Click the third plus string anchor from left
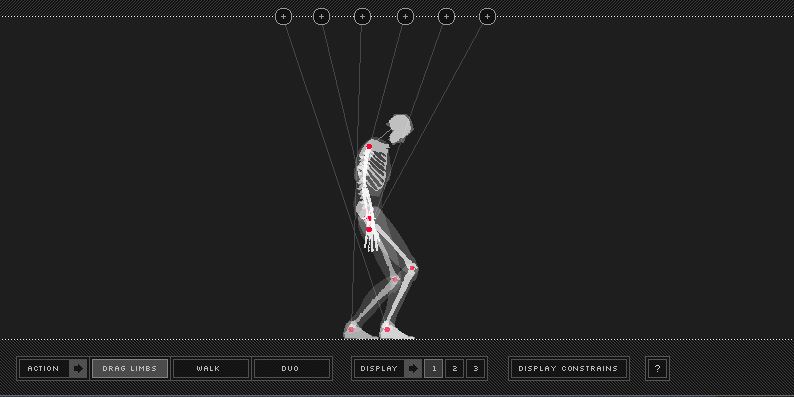Image resolution: width=794 pixels, height=397 pixels. [x=362, y=17]
